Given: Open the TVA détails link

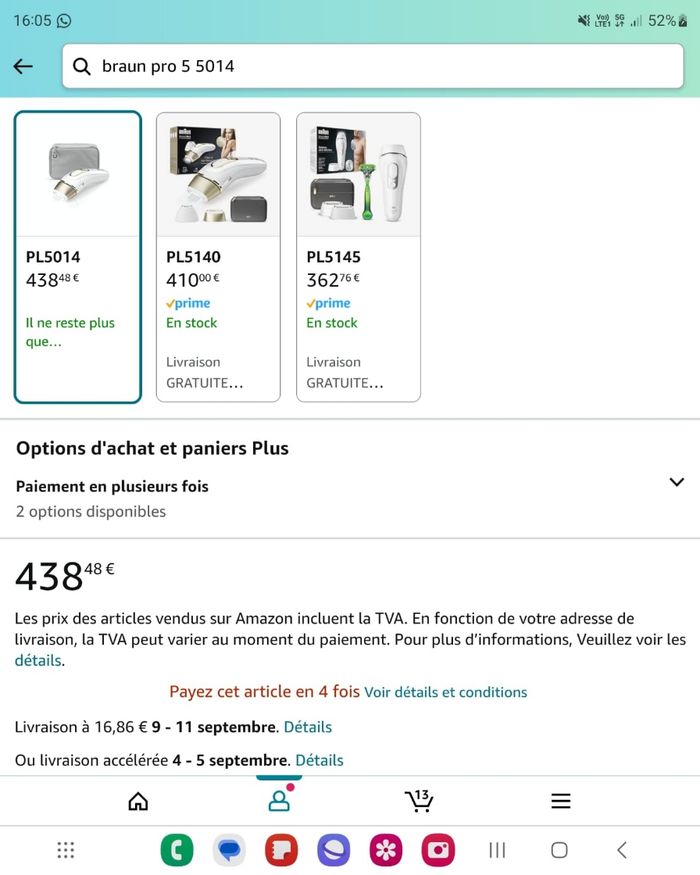Looking at the screenshot, I should click(x=37, y=660).
